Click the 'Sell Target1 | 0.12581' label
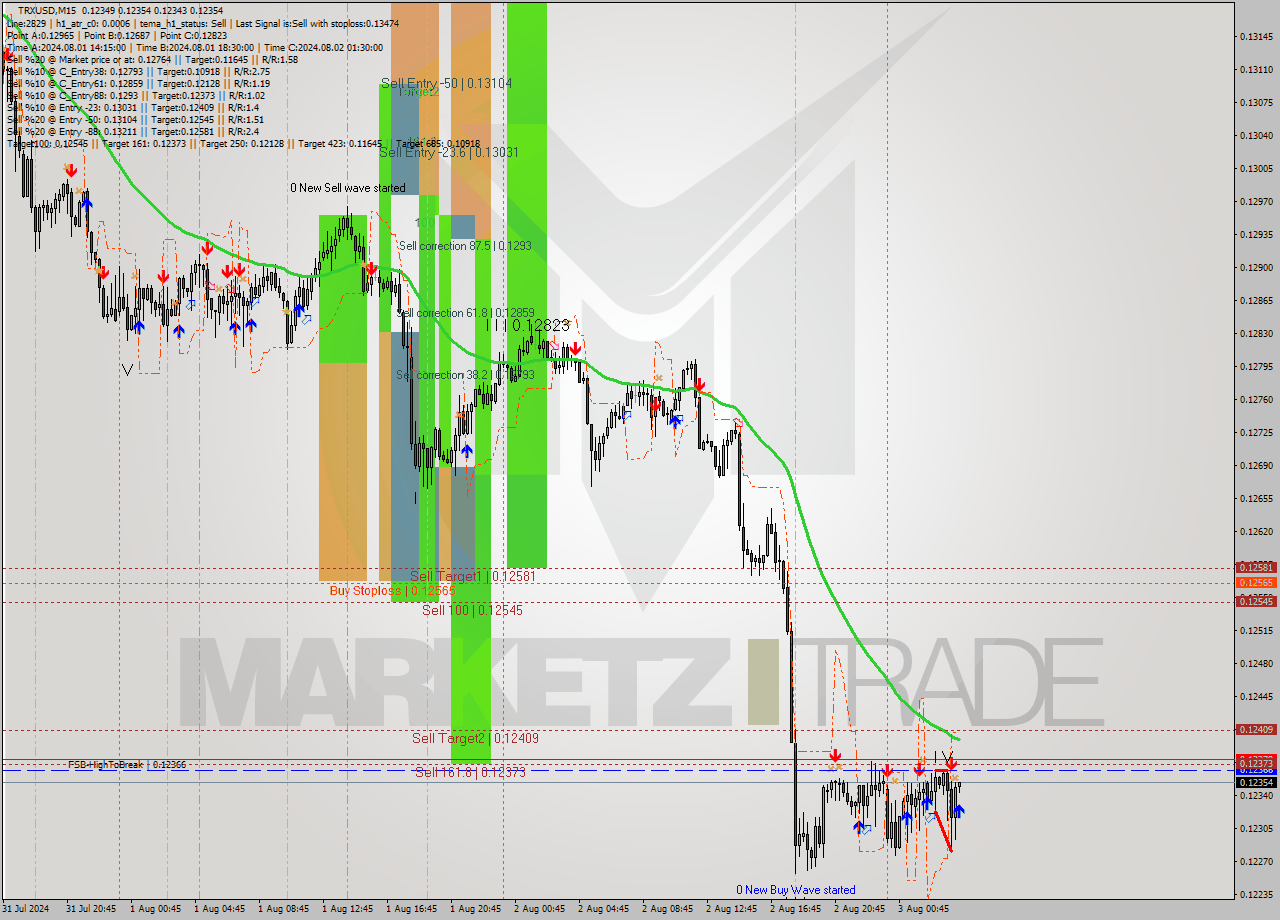The image size is (1280, 920). (x=473, y=576)
